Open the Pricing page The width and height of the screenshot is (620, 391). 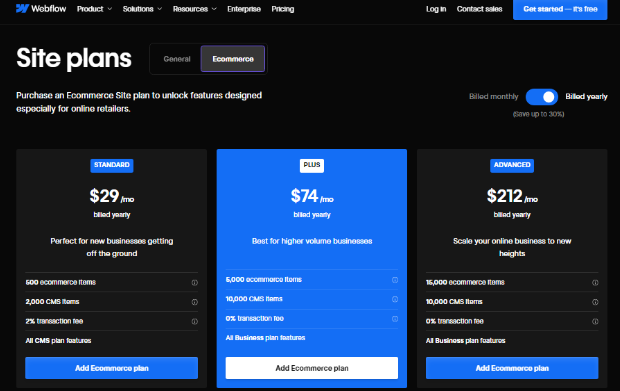click(283, 9)
